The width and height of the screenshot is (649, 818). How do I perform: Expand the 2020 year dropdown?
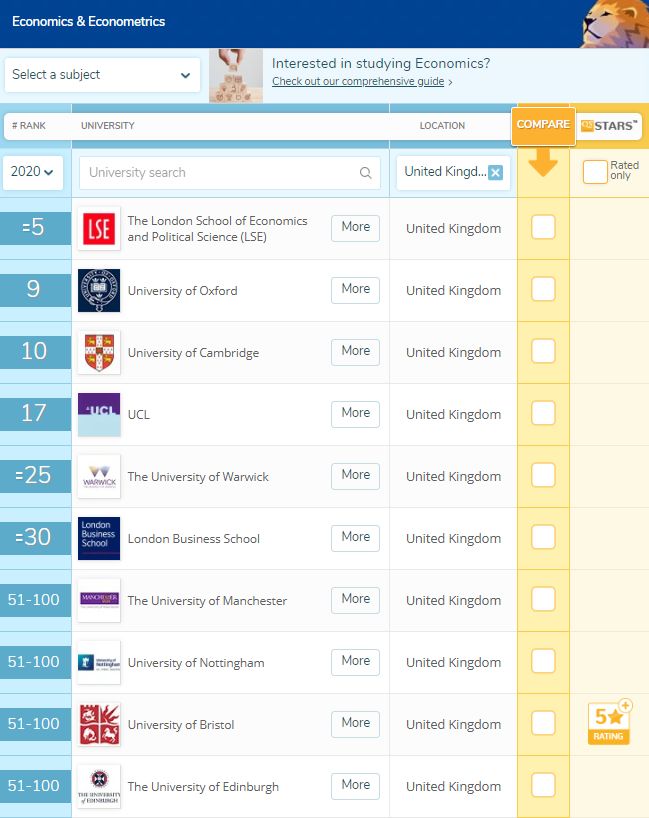pos(32,172)
